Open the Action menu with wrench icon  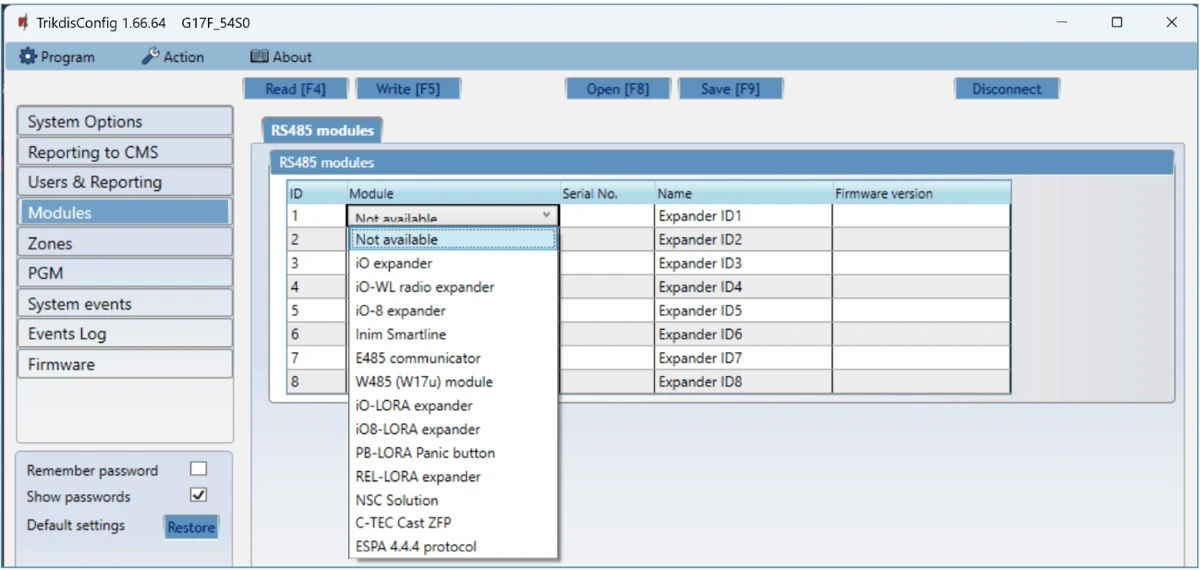(173, 57)
